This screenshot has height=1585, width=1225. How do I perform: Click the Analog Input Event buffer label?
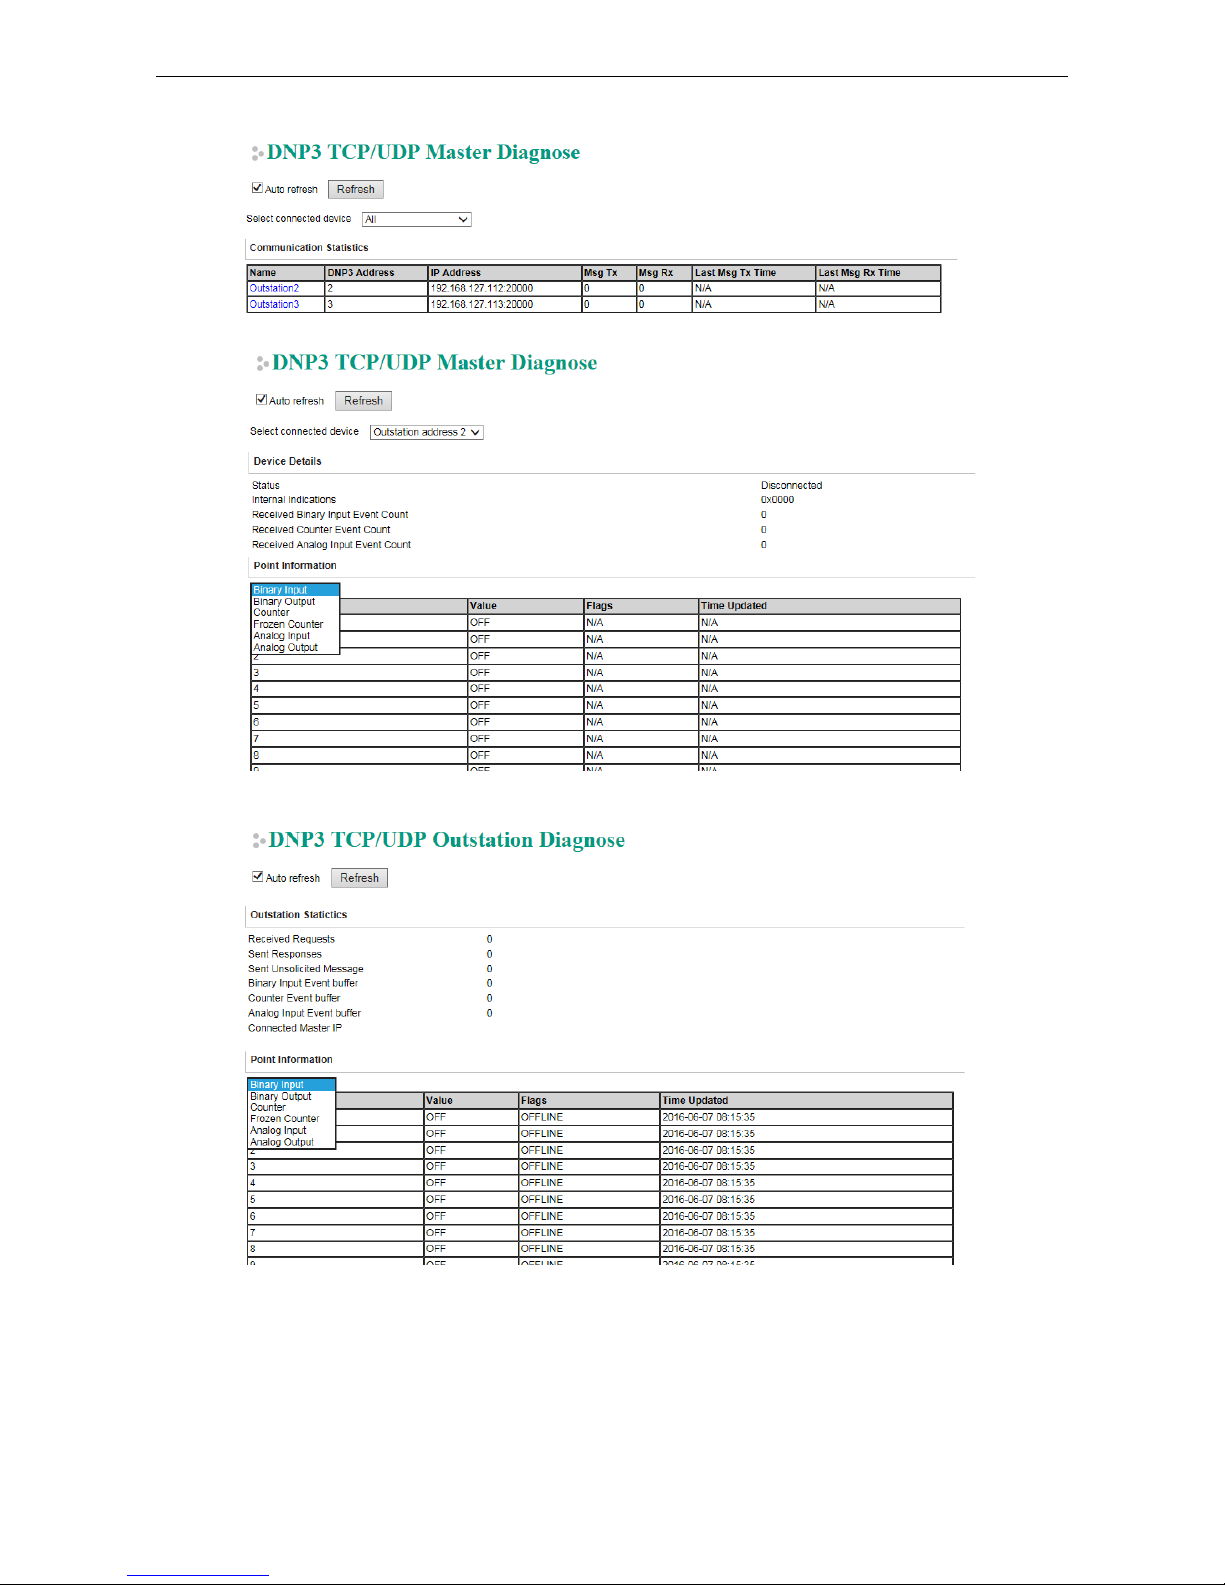pyautogui.click(x=304, y=1013)
